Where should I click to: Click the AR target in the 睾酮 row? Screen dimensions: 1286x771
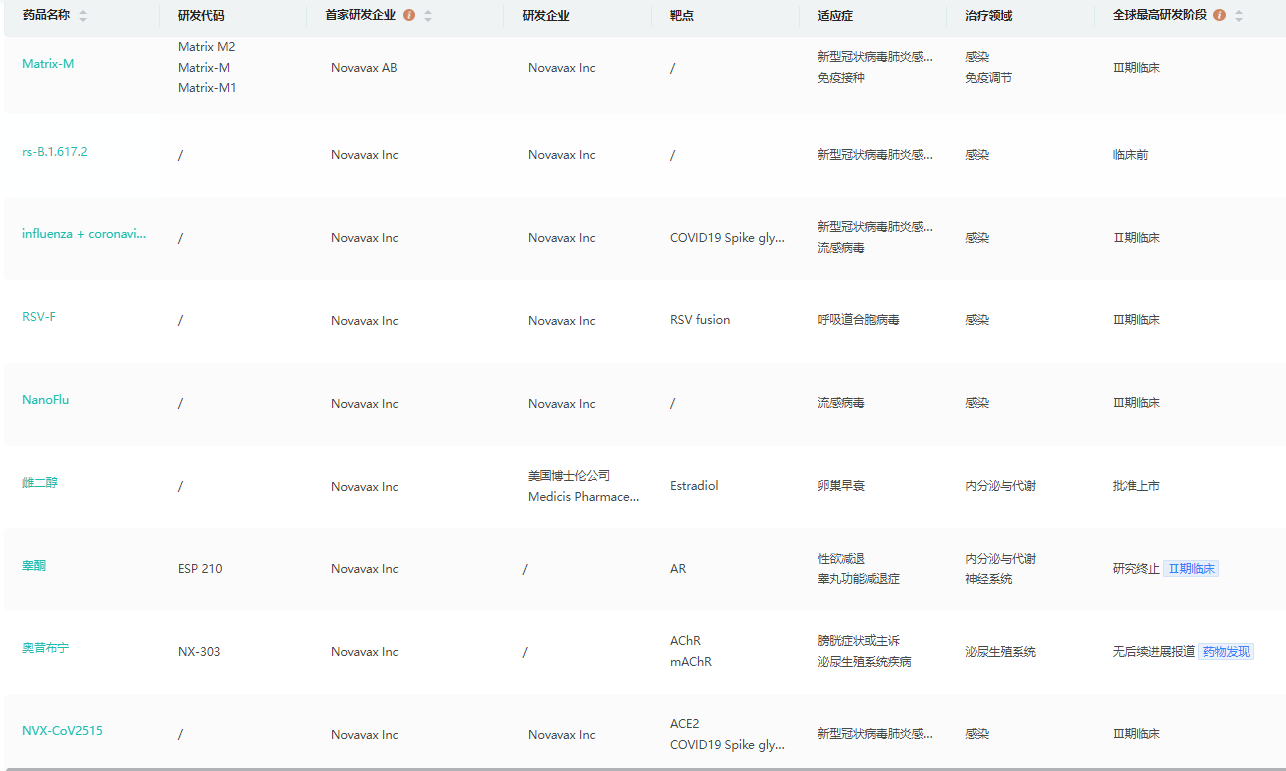[678, 569]
